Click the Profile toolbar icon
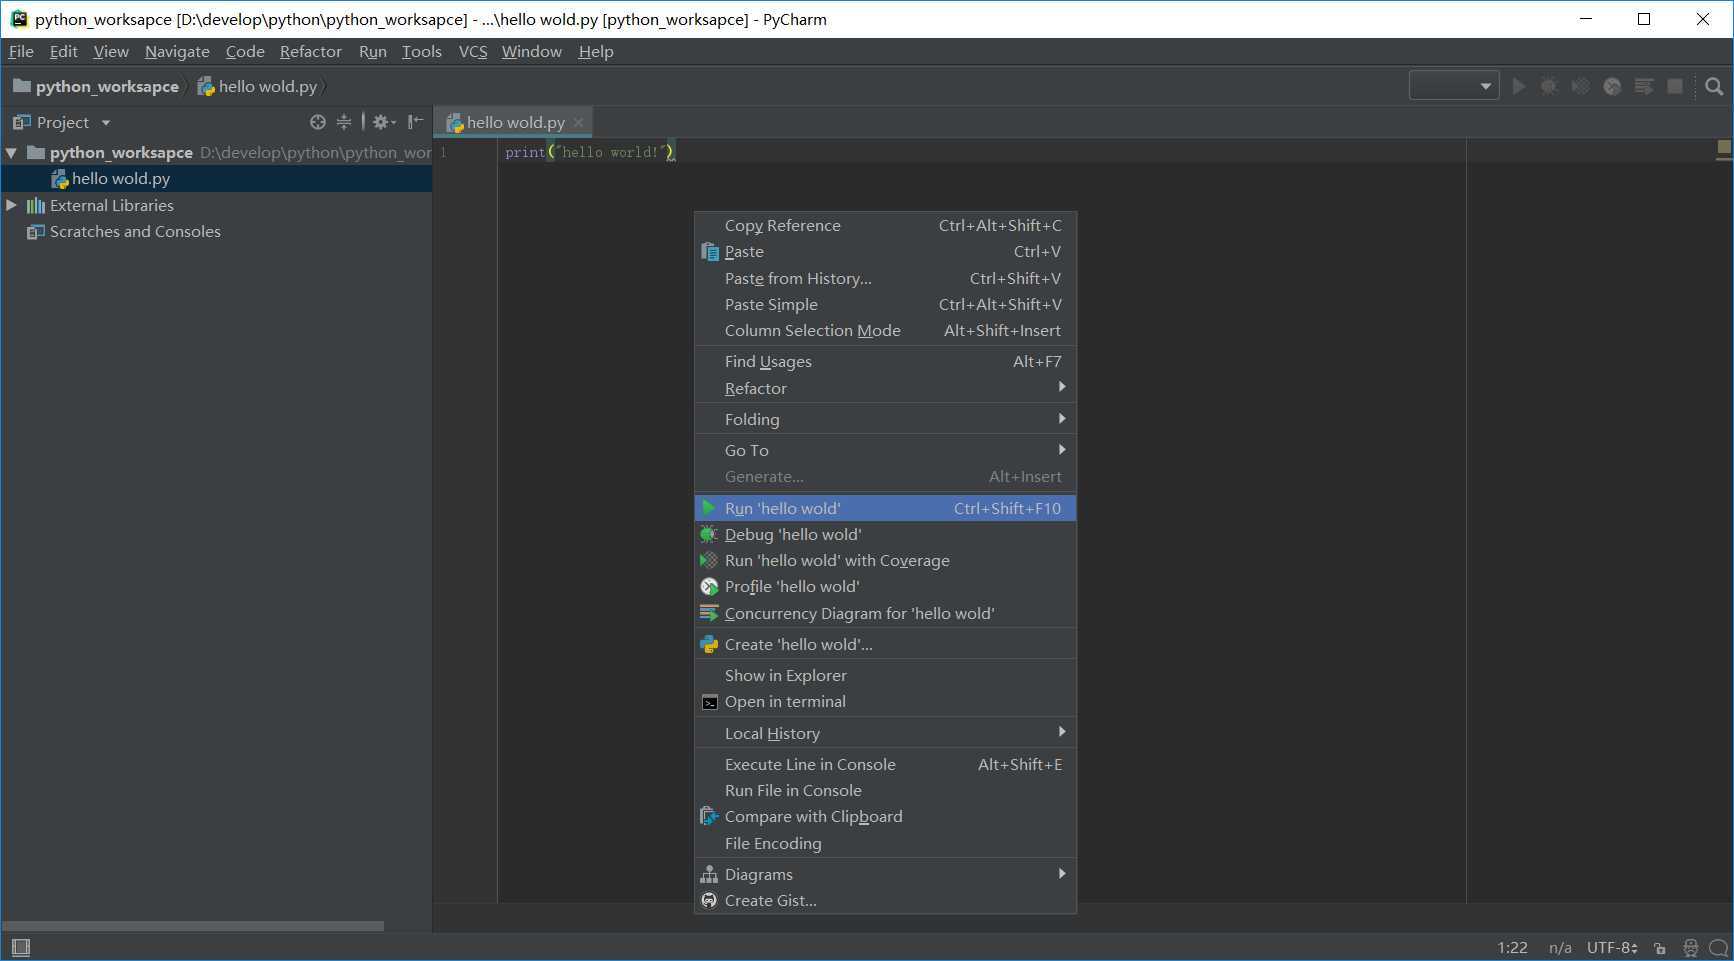Screen dimensions: 1734x961 1612,86
